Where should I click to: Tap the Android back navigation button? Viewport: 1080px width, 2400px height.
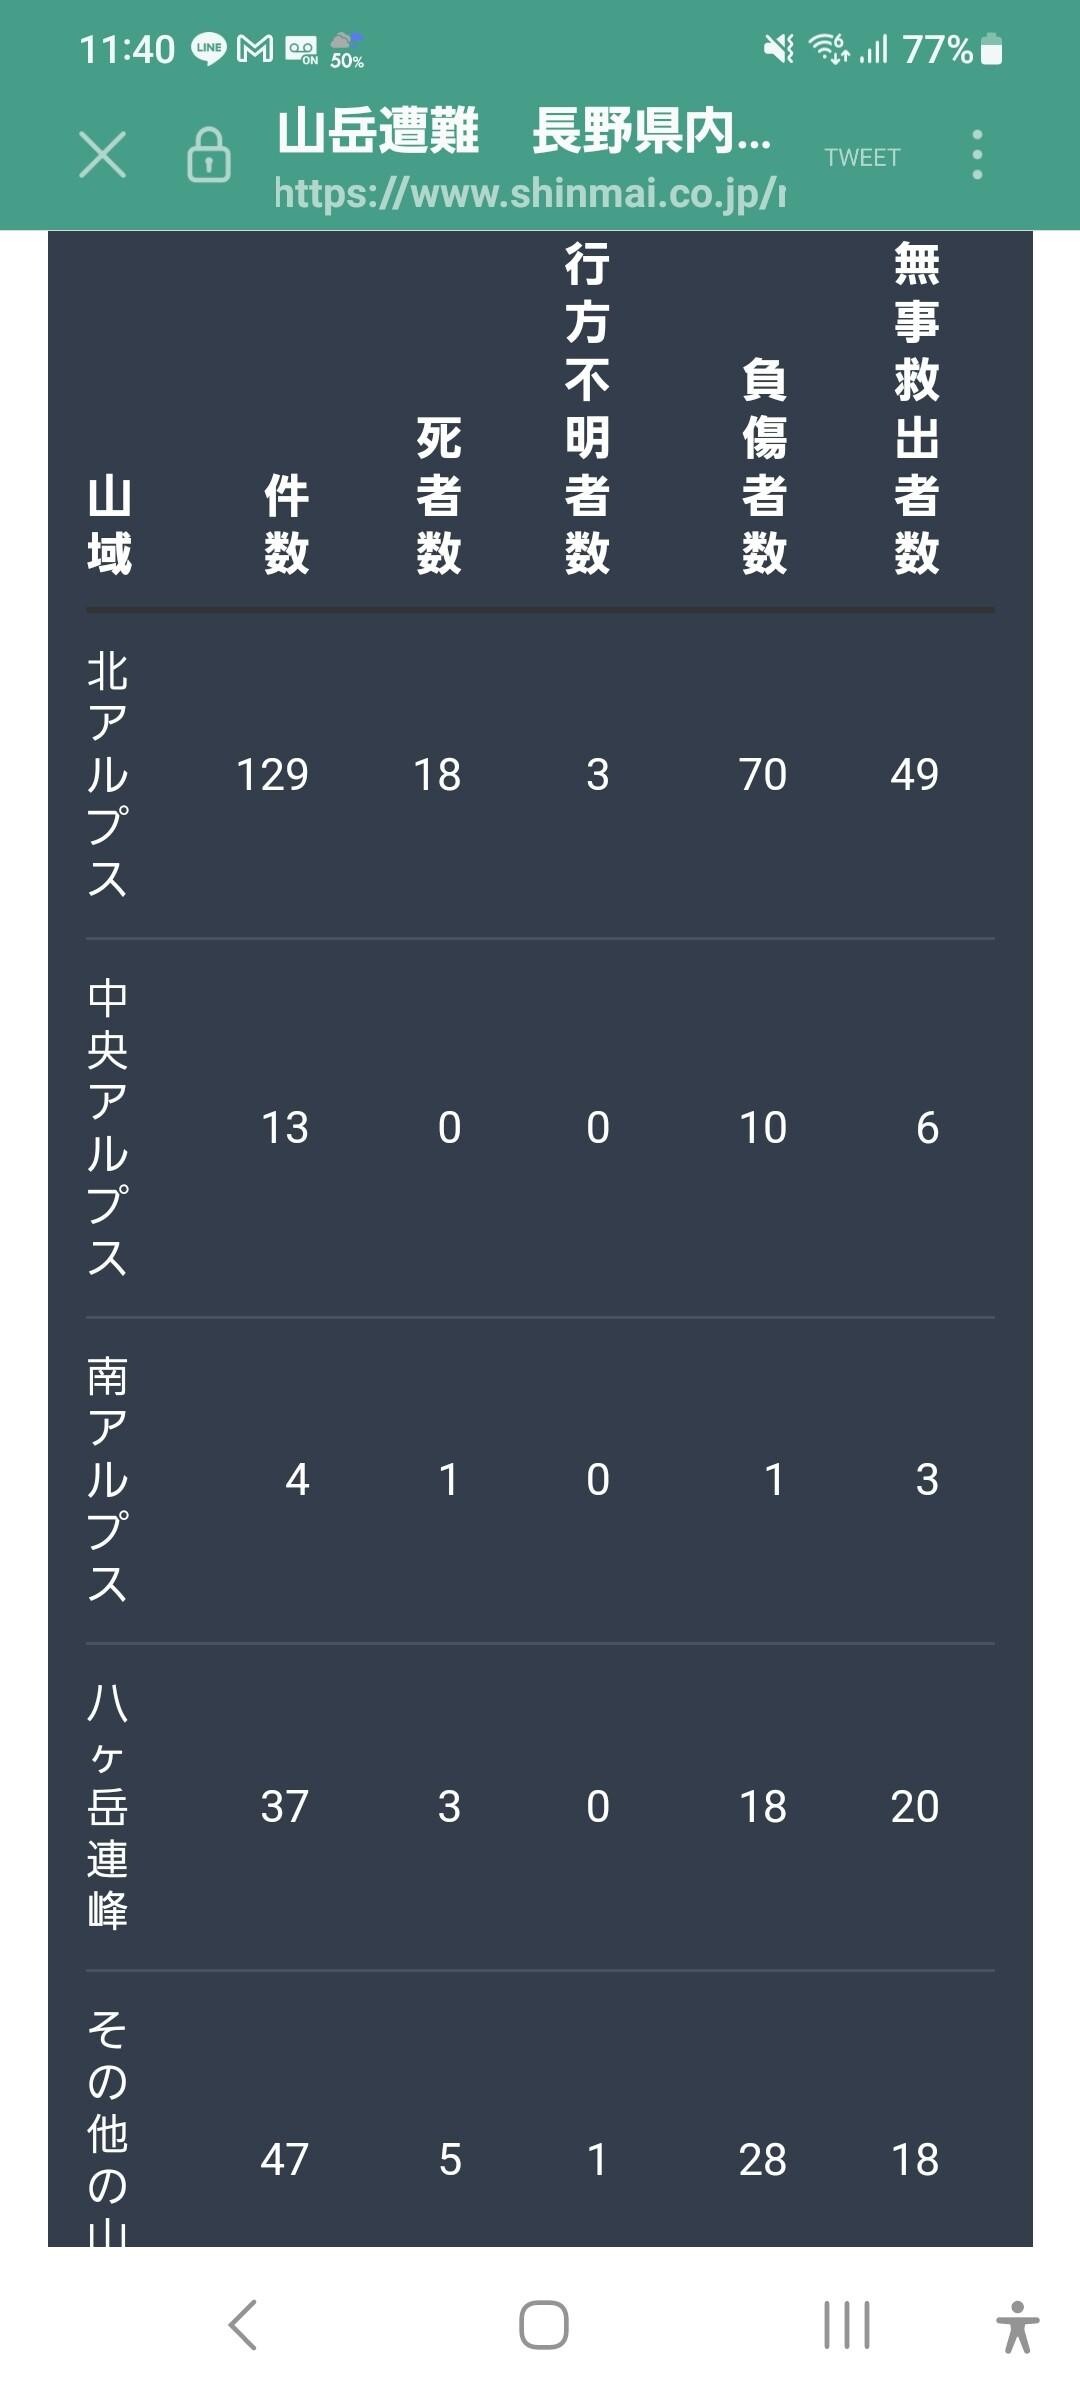(243, 2324)
